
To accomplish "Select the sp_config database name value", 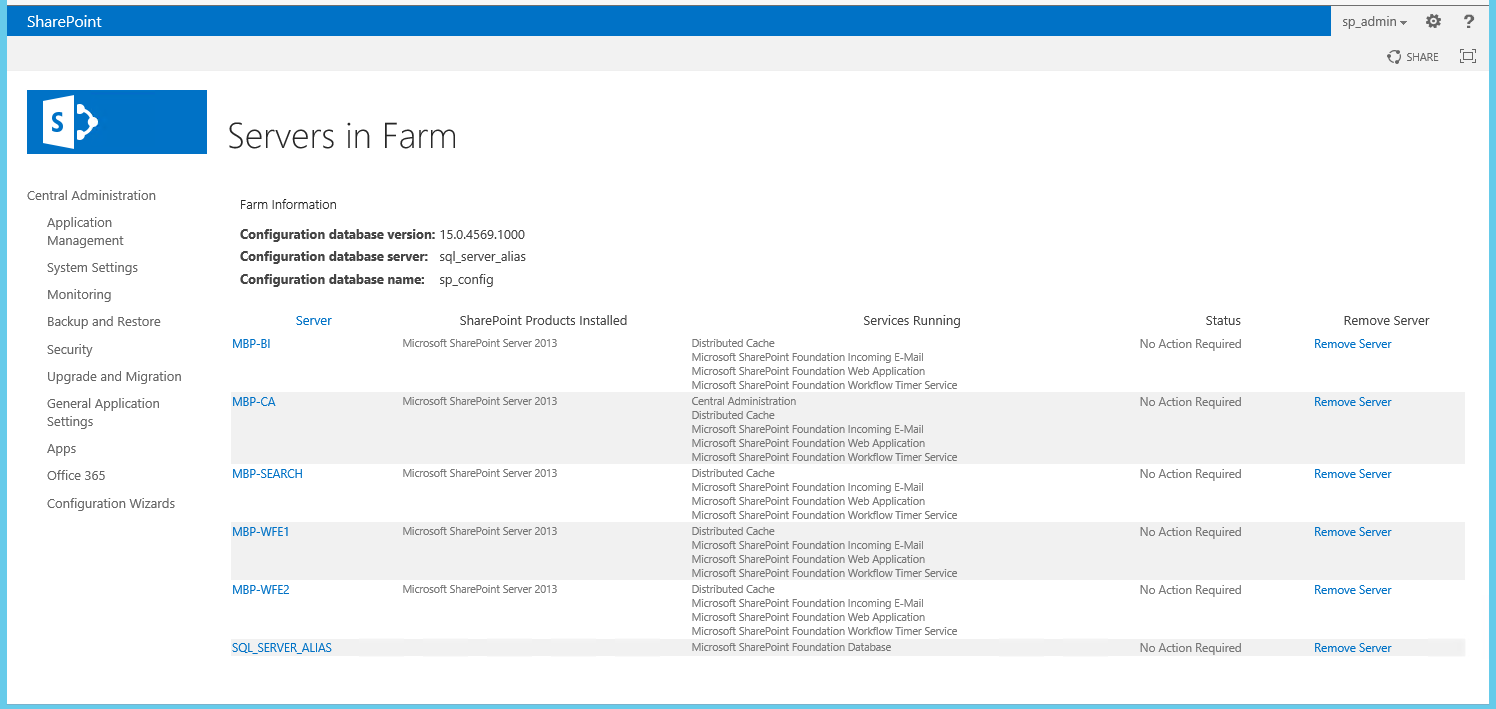I will (467, 280).
